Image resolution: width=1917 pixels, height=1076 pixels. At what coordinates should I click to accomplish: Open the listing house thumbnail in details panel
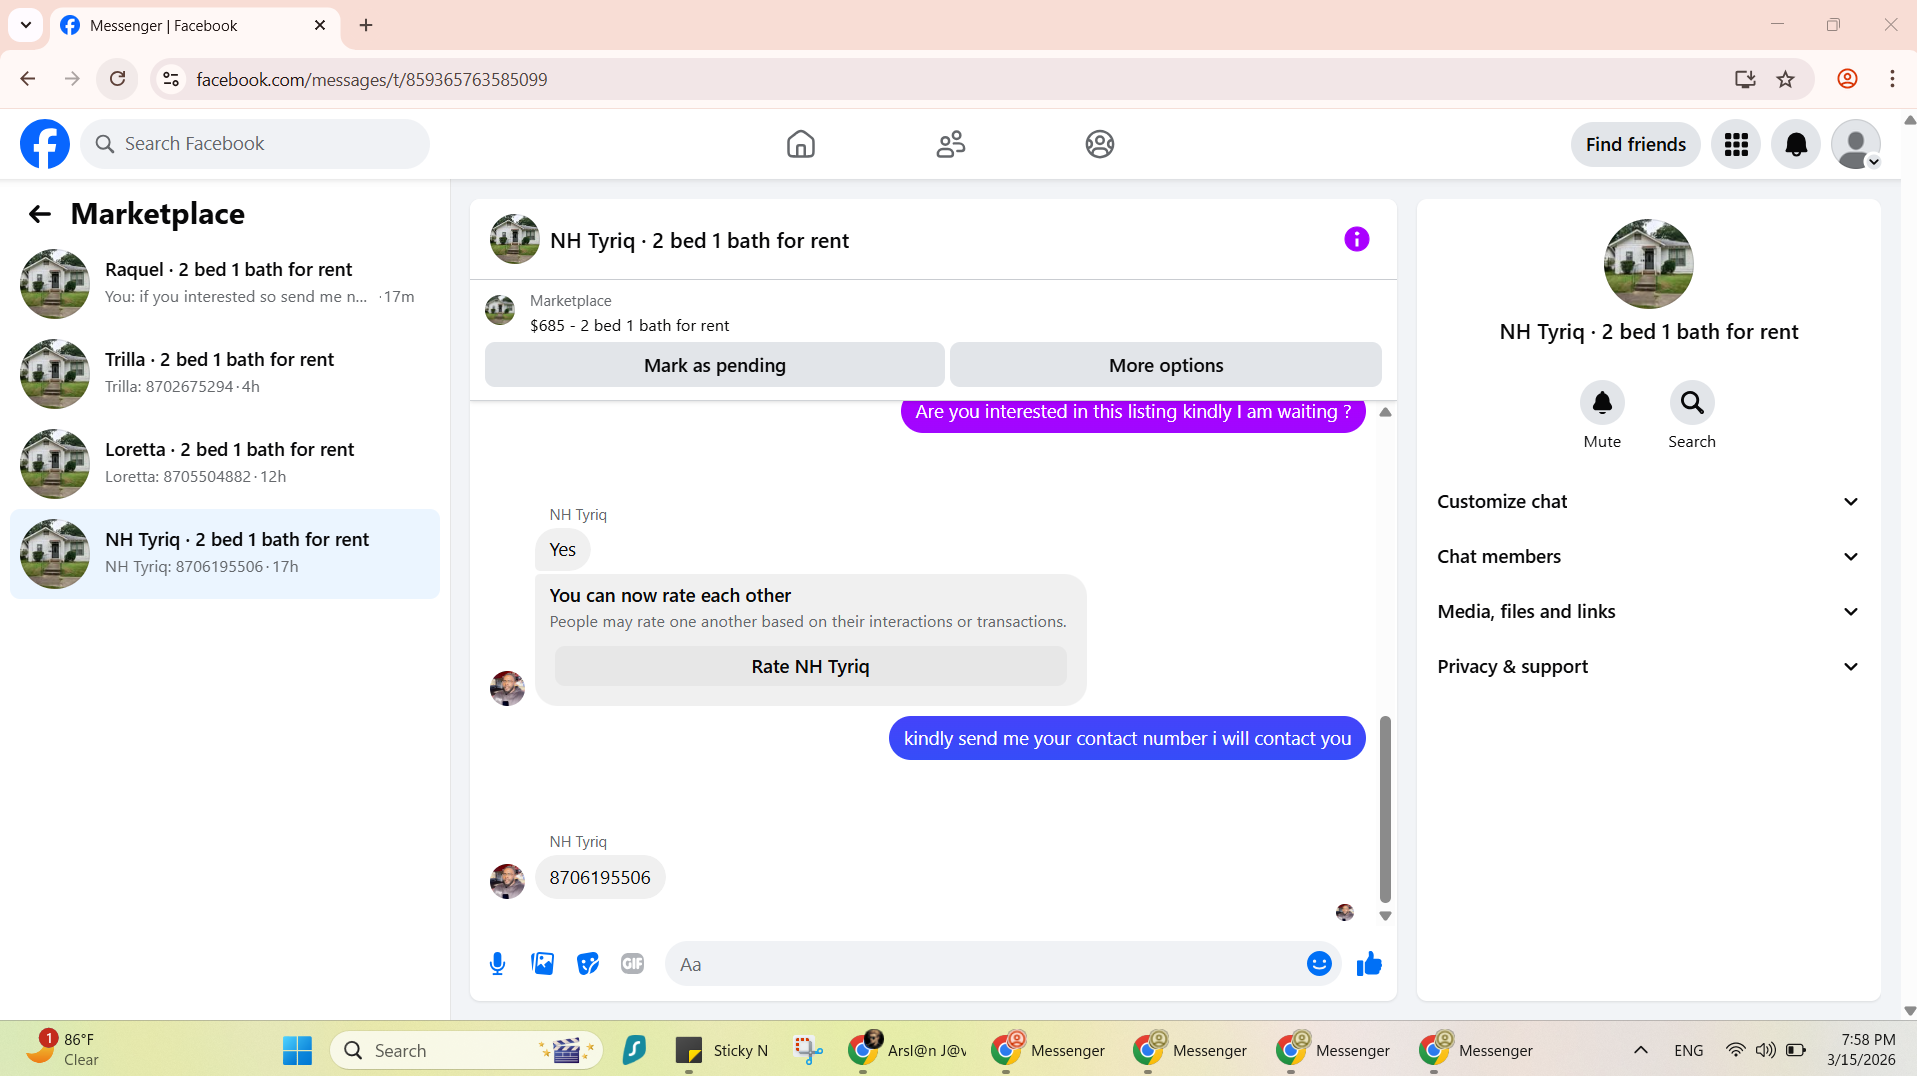click(x=1648, y=264)
